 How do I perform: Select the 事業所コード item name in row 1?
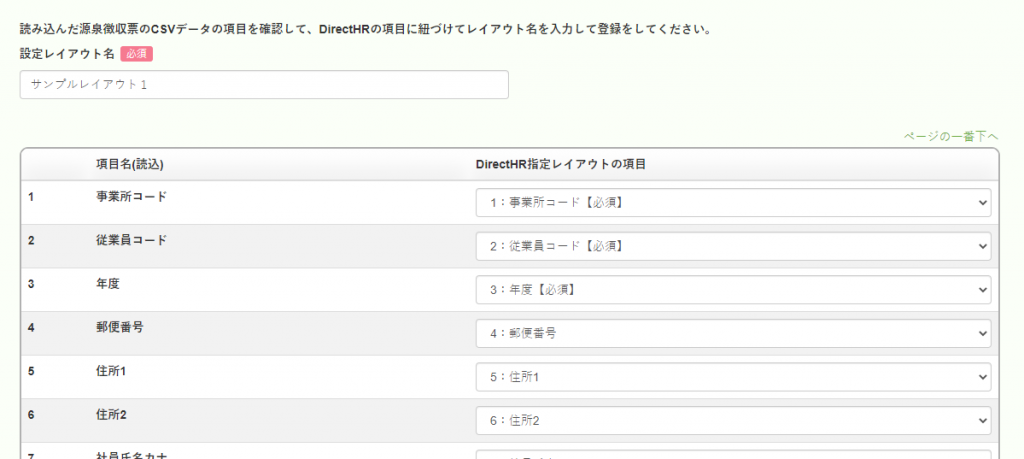coord(131,196)
